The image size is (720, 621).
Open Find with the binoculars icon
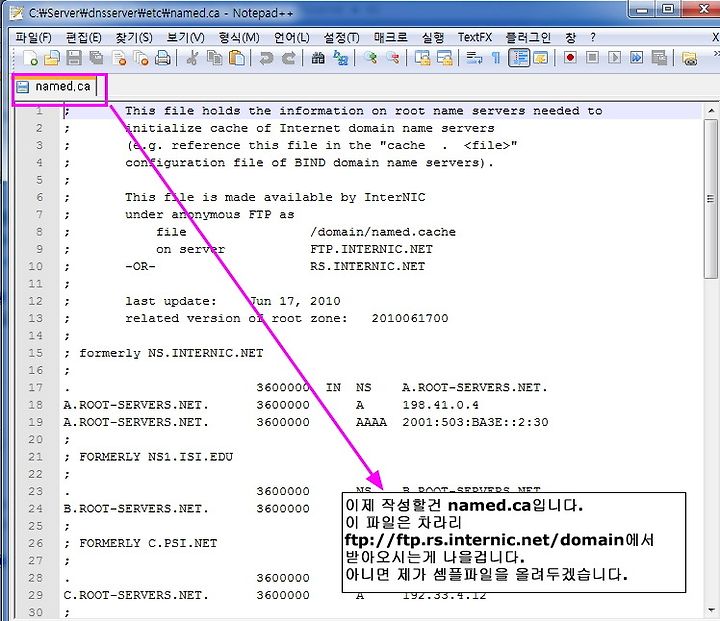[x=318, y=58]
